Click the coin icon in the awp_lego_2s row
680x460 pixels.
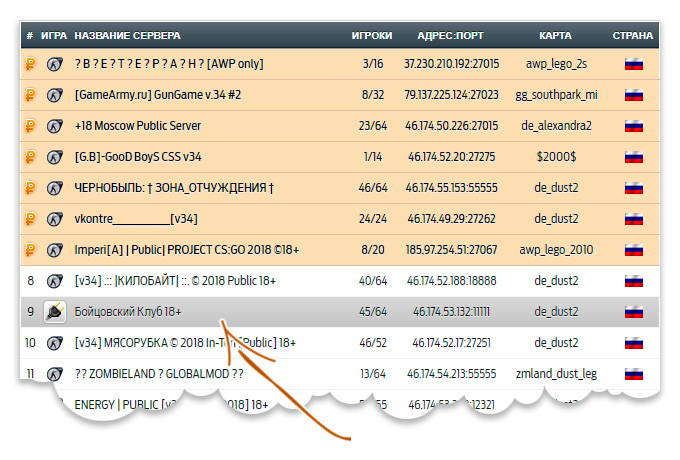tap(30, 64)
